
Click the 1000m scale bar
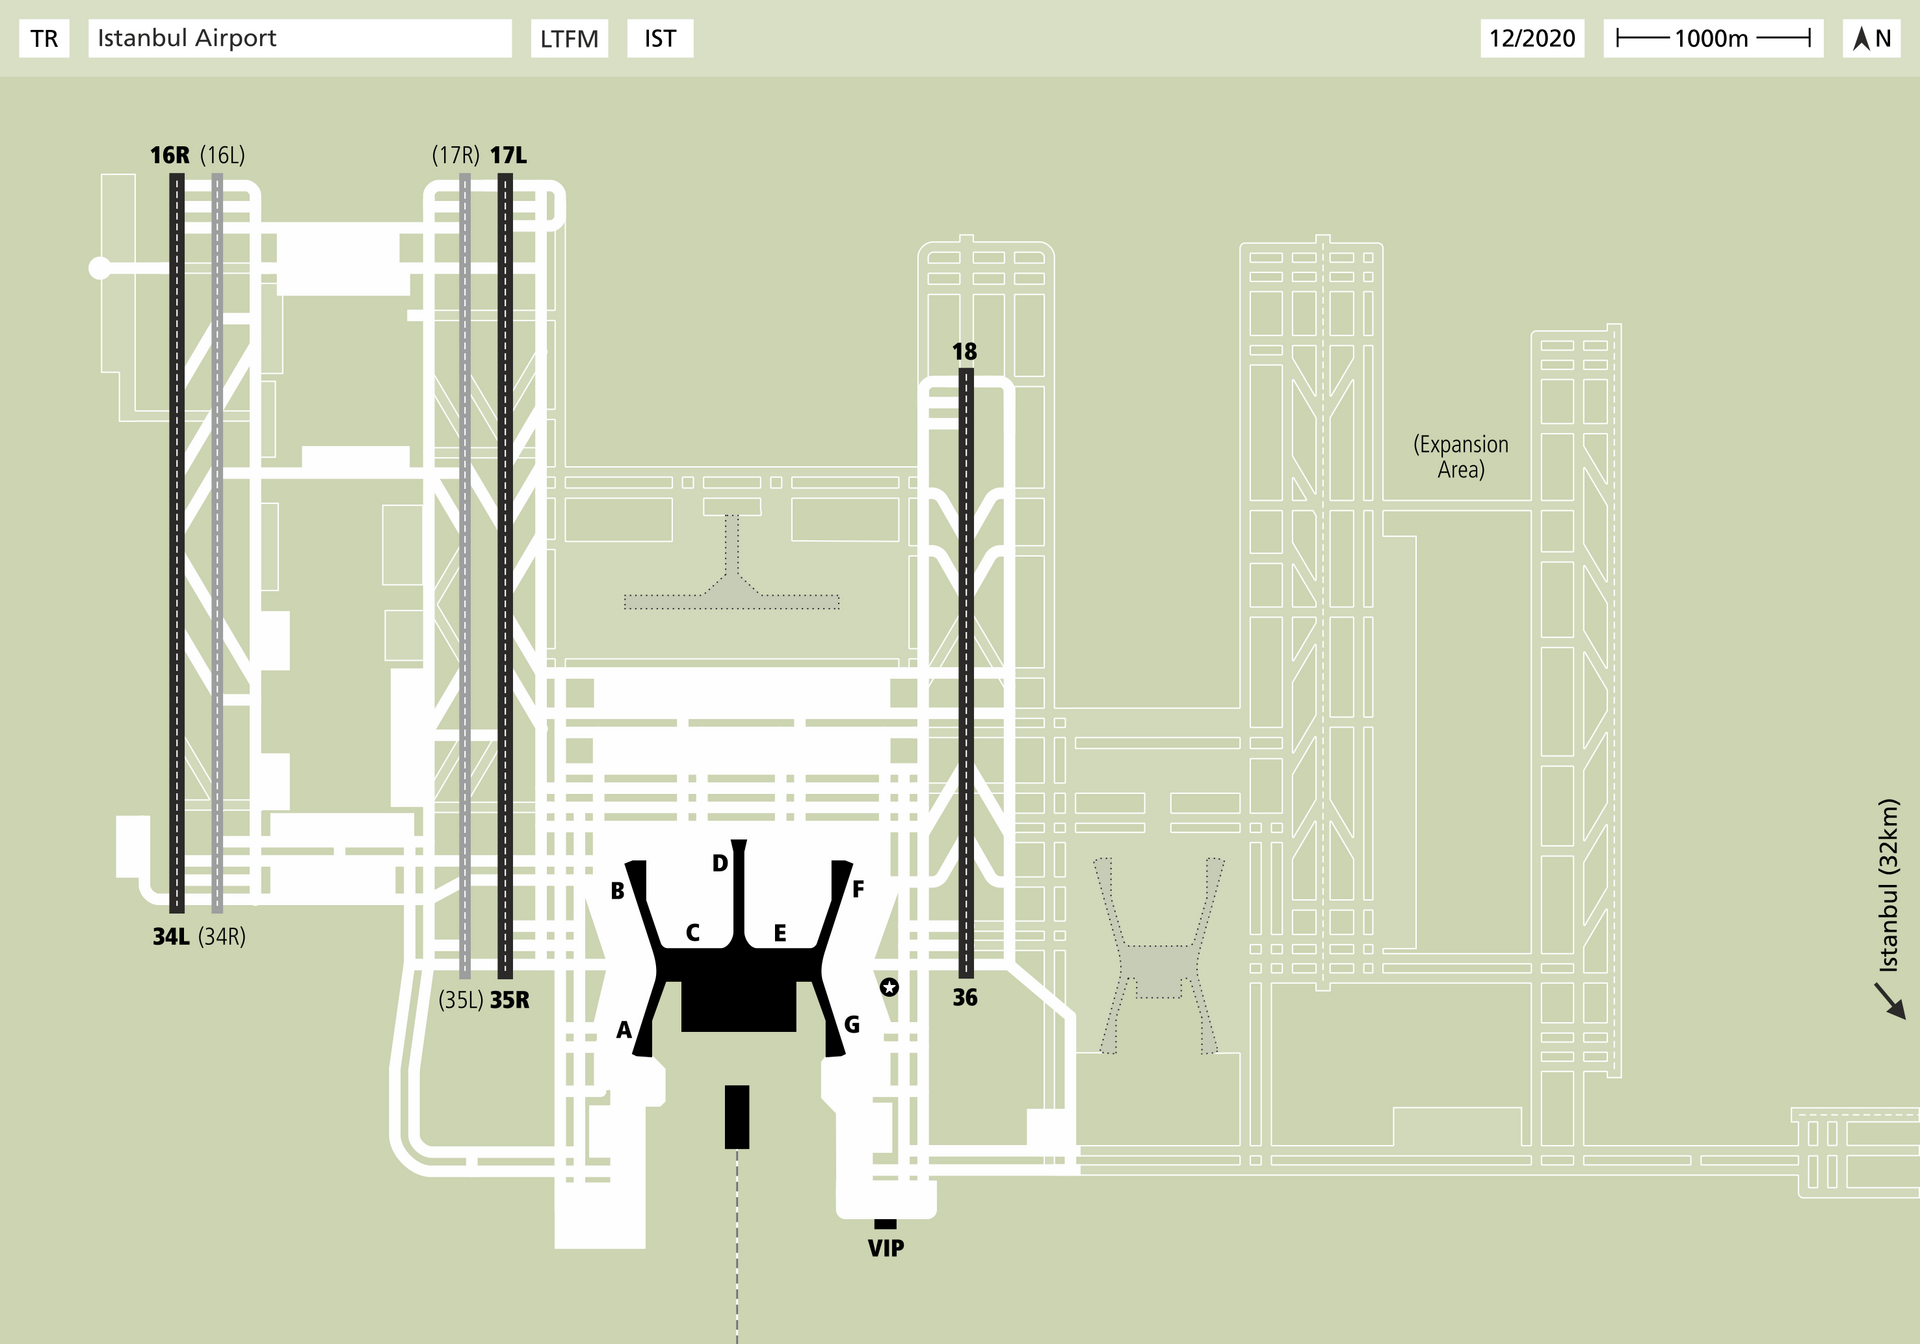[1712, 39]
